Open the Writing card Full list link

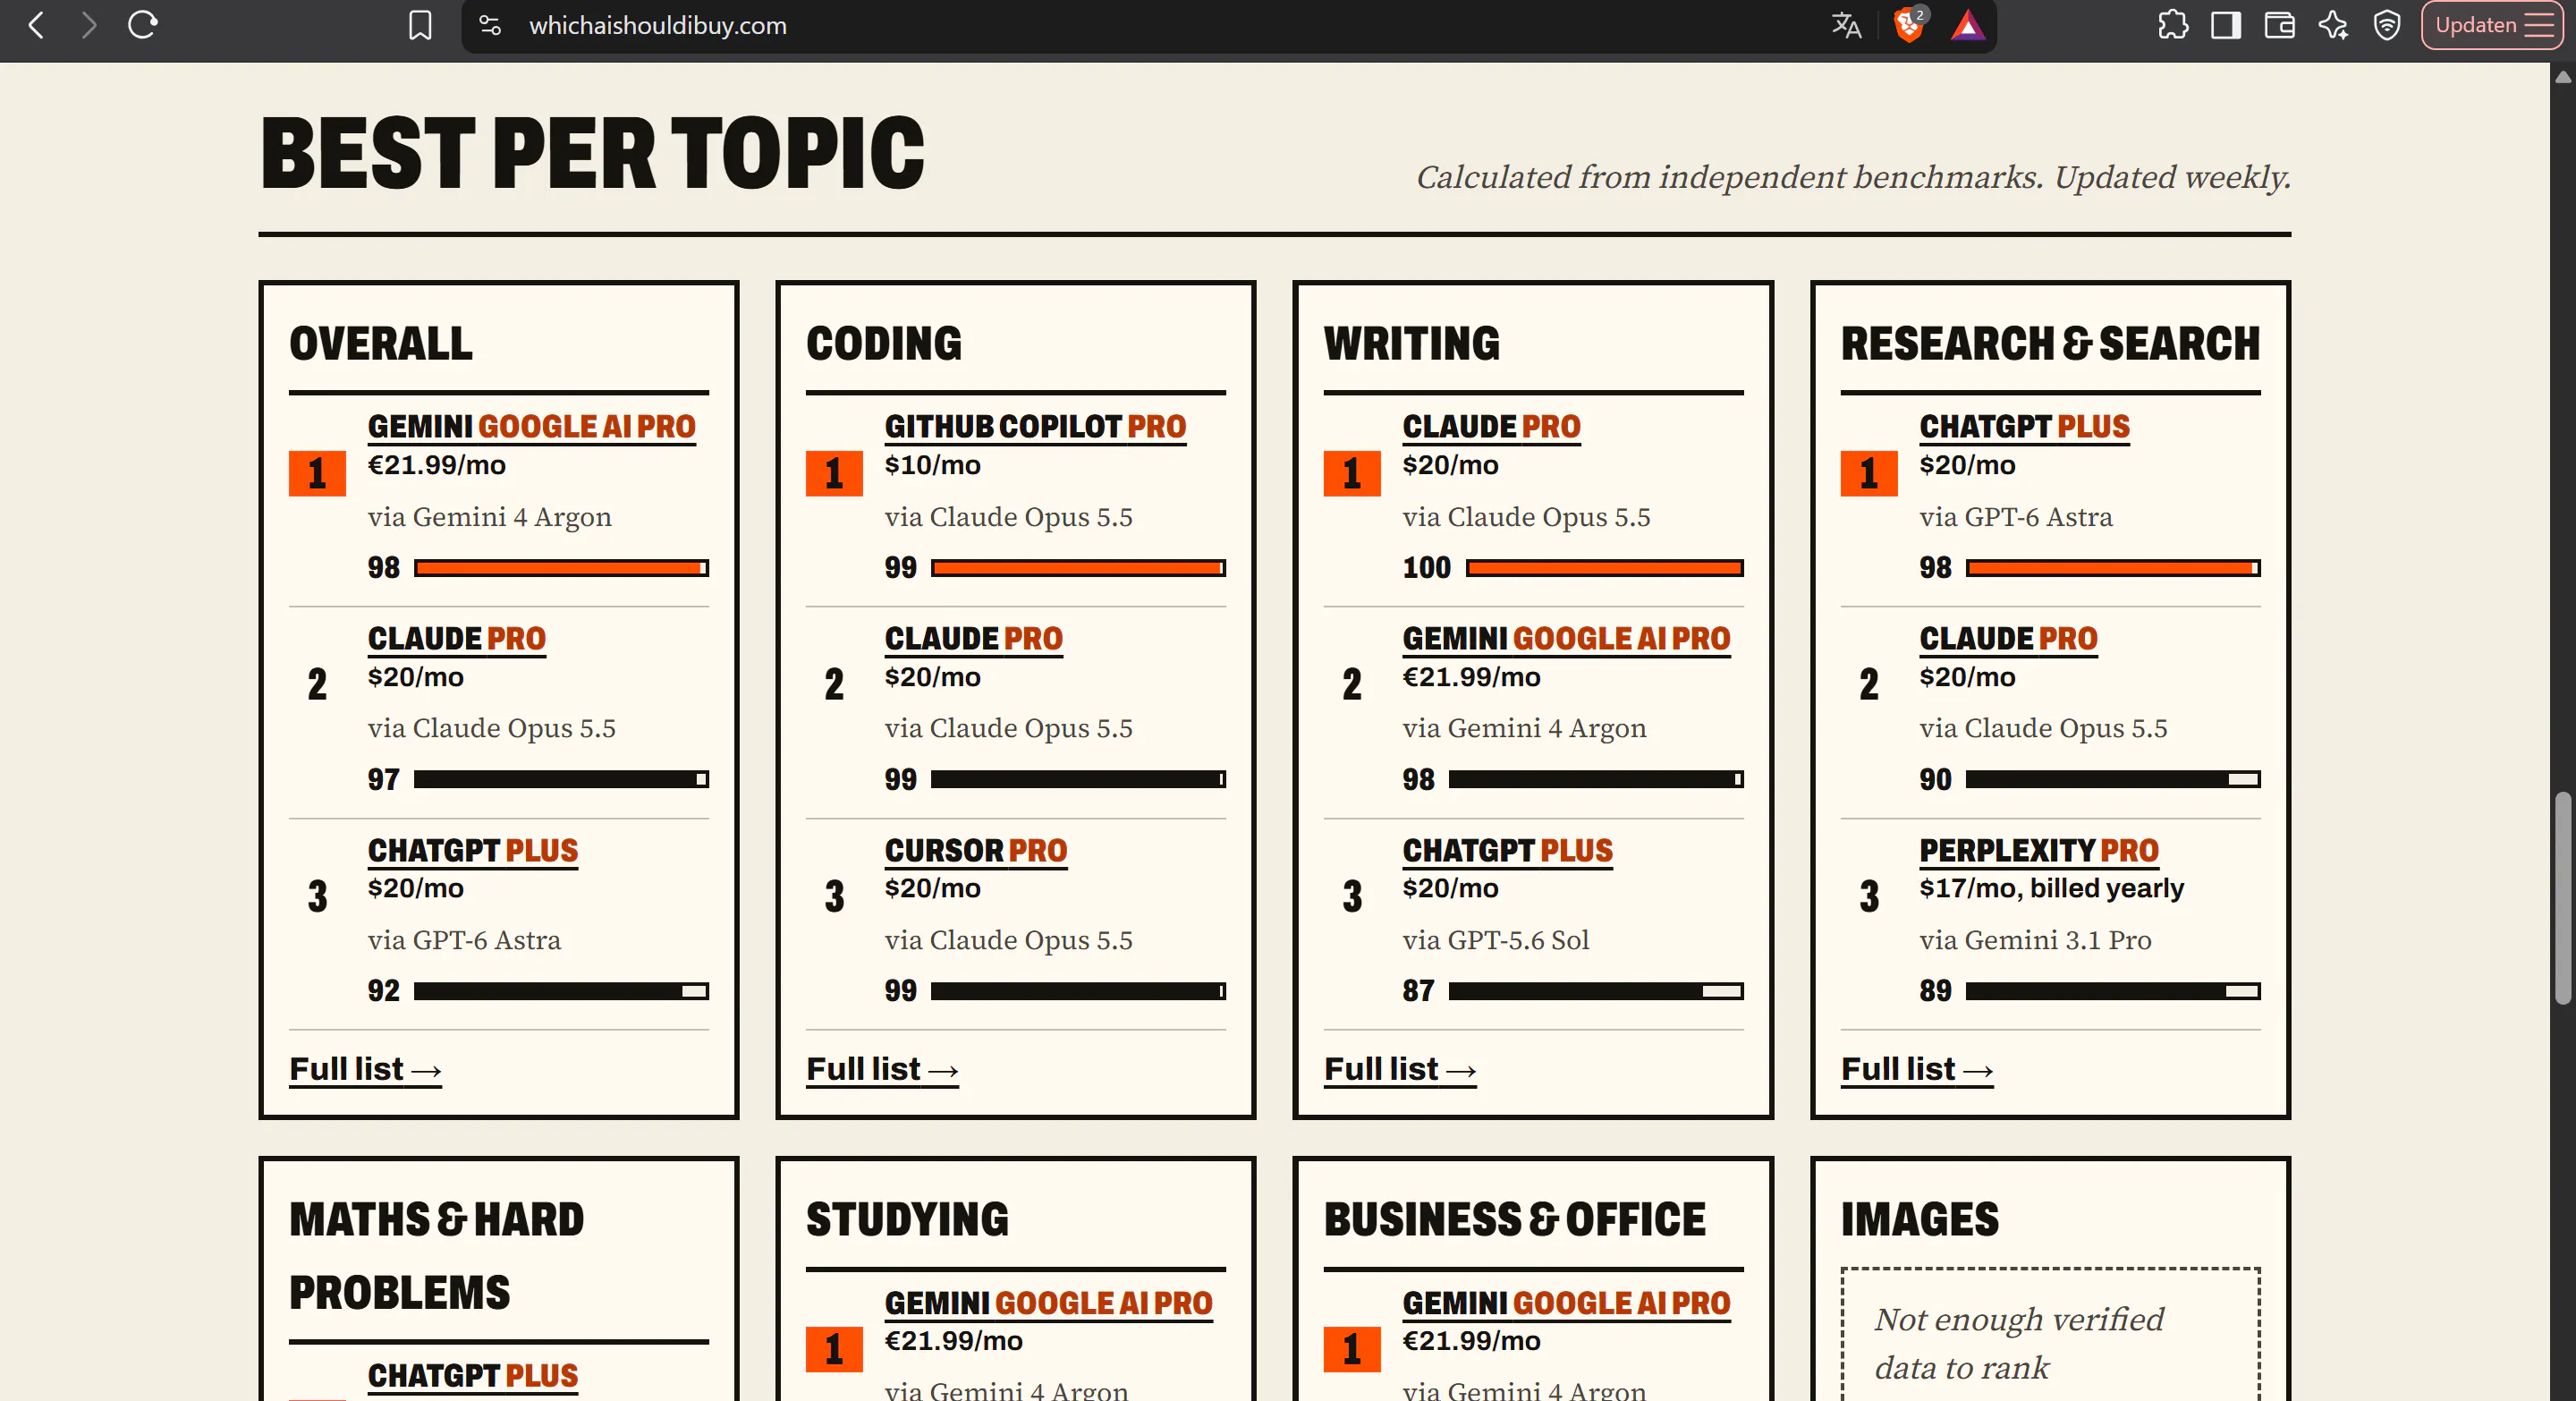(1400, 1069)
